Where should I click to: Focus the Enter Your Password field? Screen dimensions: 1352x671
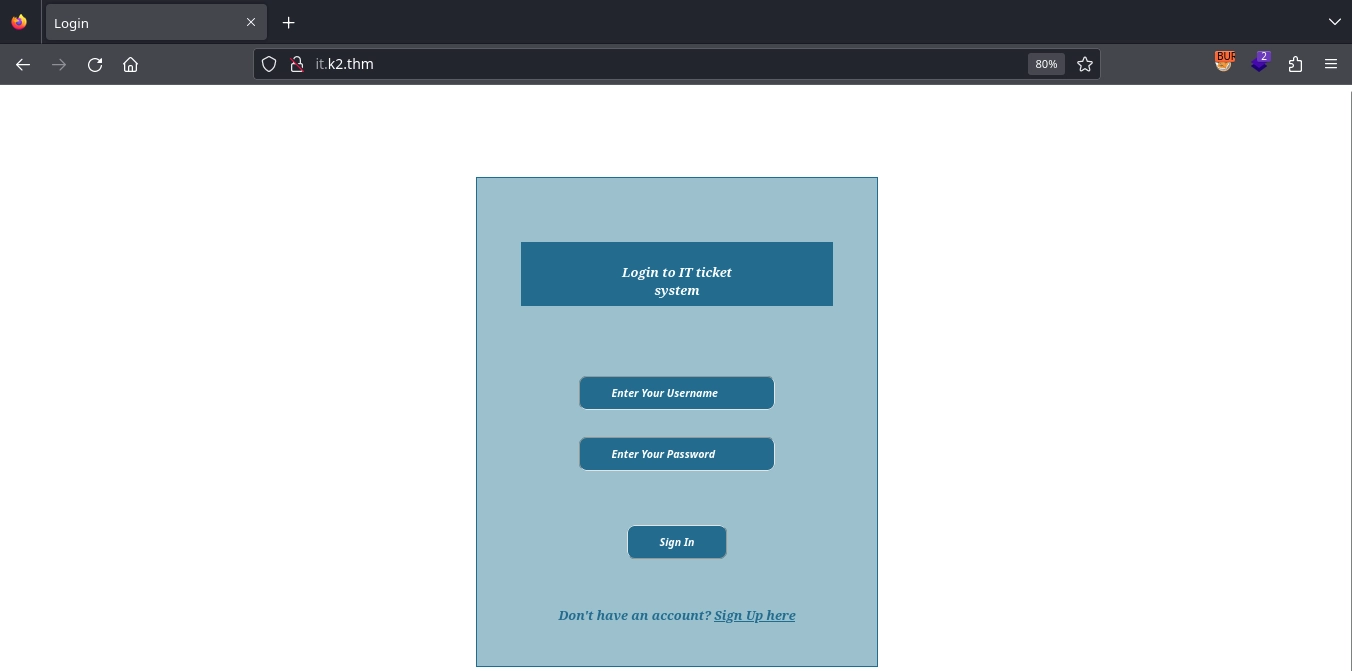coord(676,454)
